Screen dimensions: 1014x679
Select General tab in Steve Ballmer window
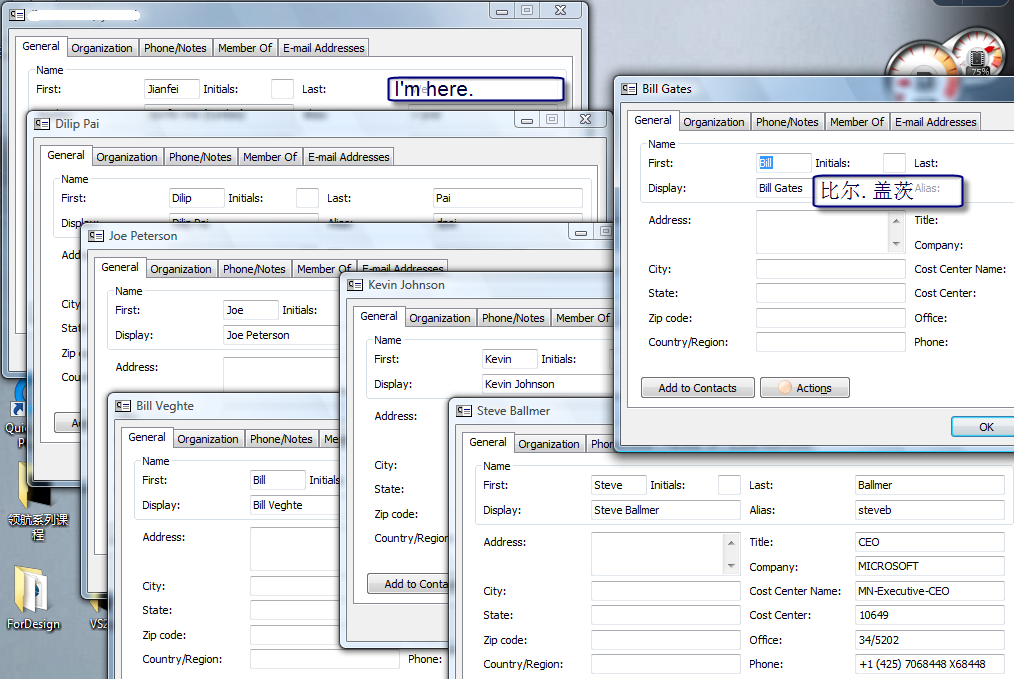pyautogui.click(x=488, y=442)
